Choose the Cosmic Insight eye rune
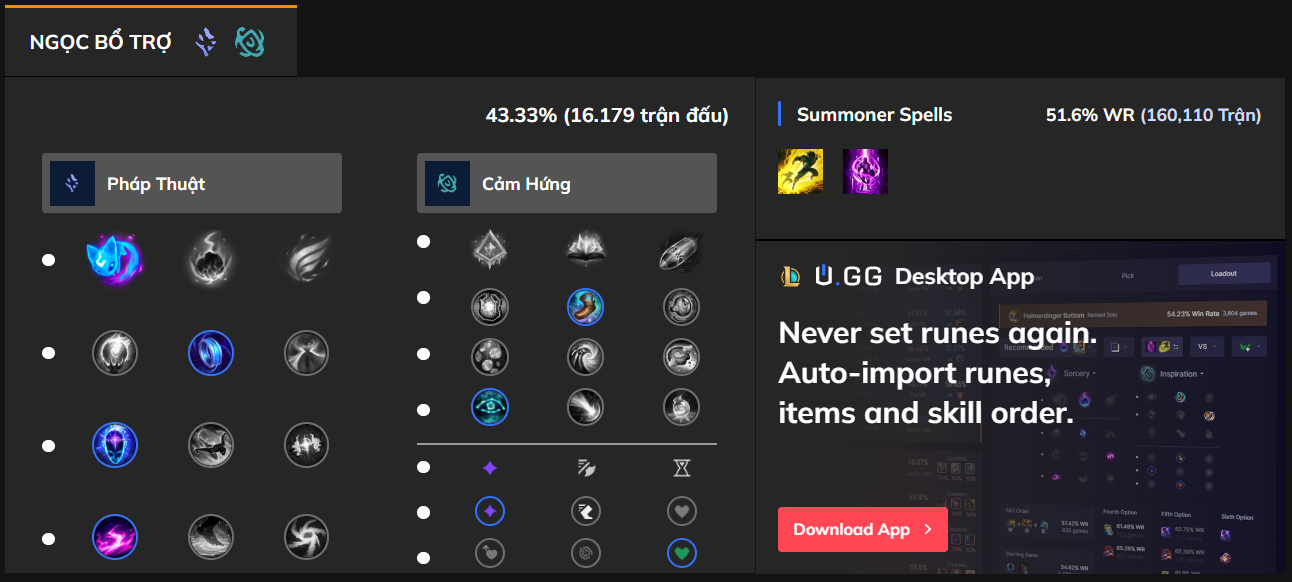Screen dimensions: 1292x582 [x=490, y=407]
